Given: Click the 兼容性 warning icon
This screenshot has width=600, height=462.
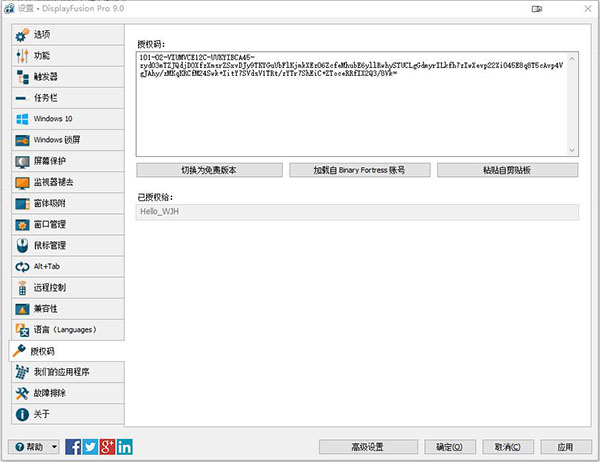Looking at the screenshot, I should pos(22,309).
